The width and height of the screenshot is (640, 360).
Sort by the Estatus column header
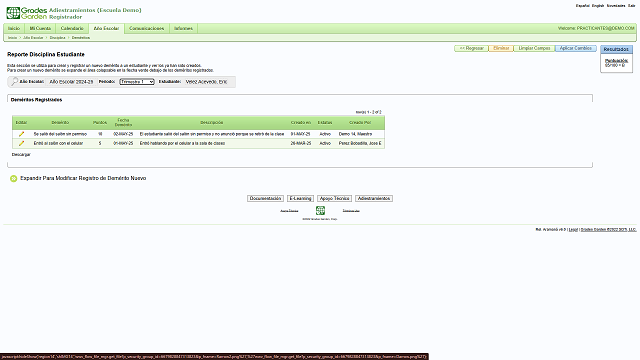(325, 122)
